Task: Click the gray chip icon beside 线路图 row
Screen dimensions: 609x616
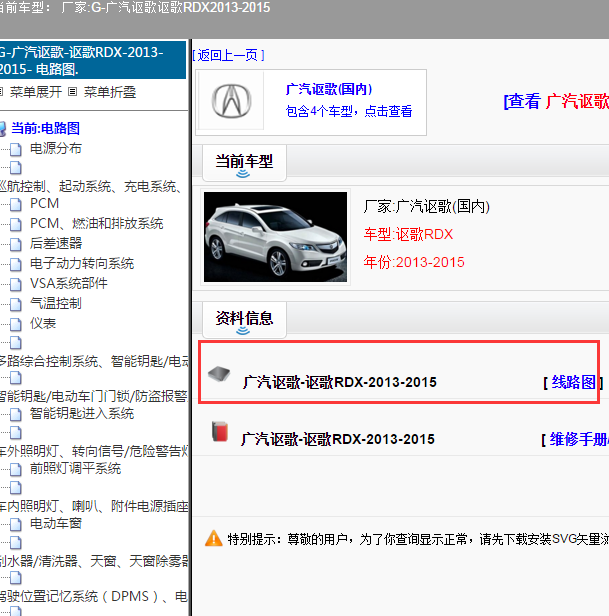Action: coord(219,374)
